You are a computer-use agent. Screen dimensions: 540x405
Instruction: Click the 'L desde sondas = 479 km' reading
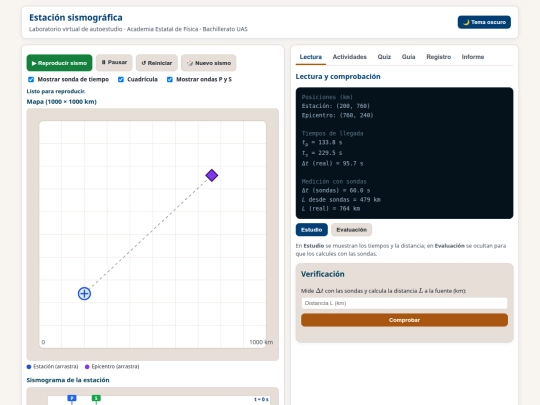[341, 200]
